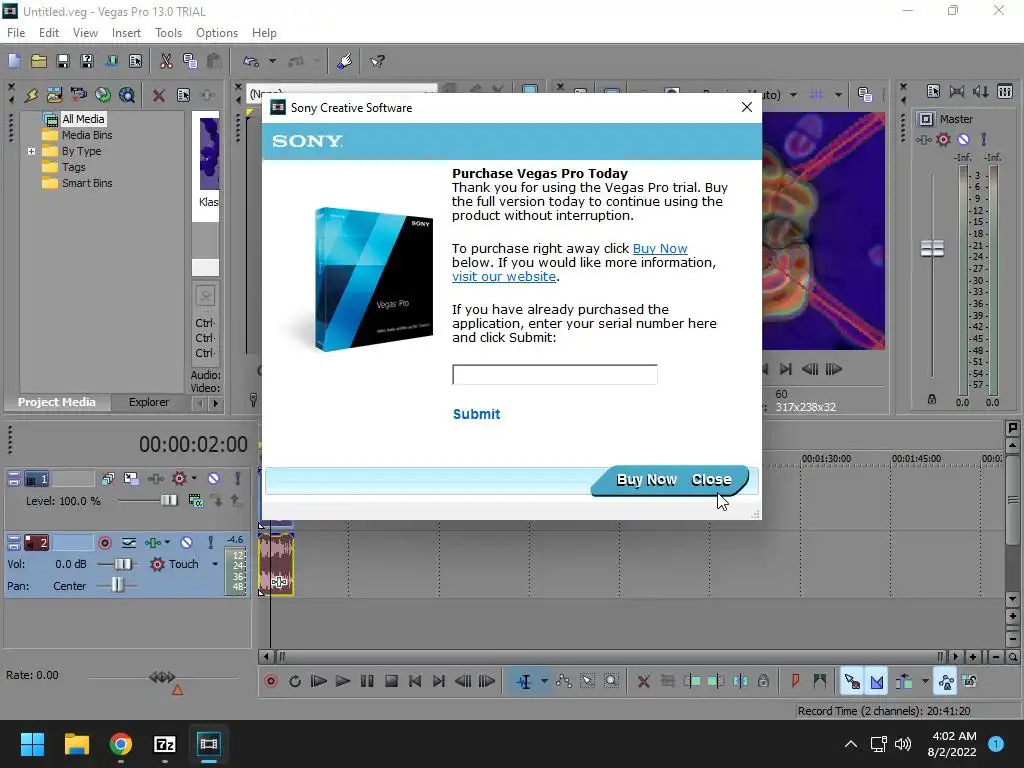Toggle Lock Envelopes to Events
Viewport: 1024px width, 768px height.
pos(946,682)
